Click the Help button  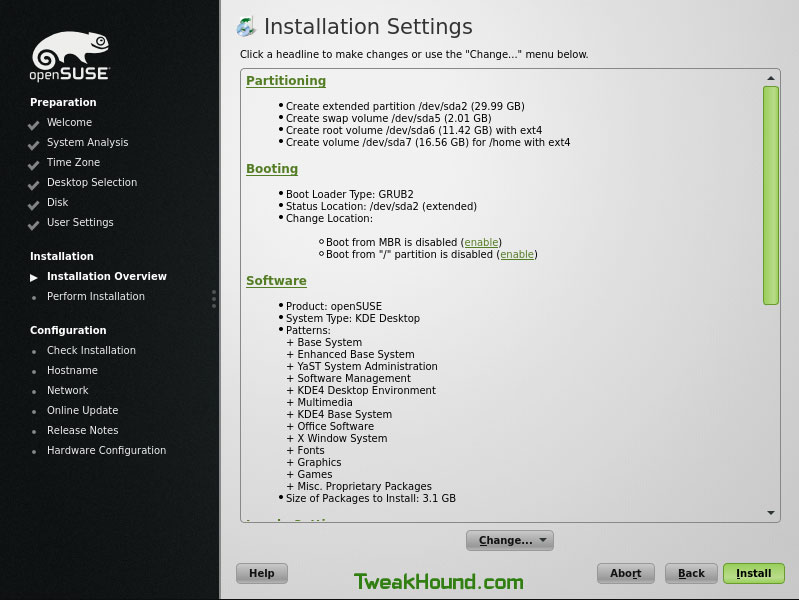[x=262, y=573]
